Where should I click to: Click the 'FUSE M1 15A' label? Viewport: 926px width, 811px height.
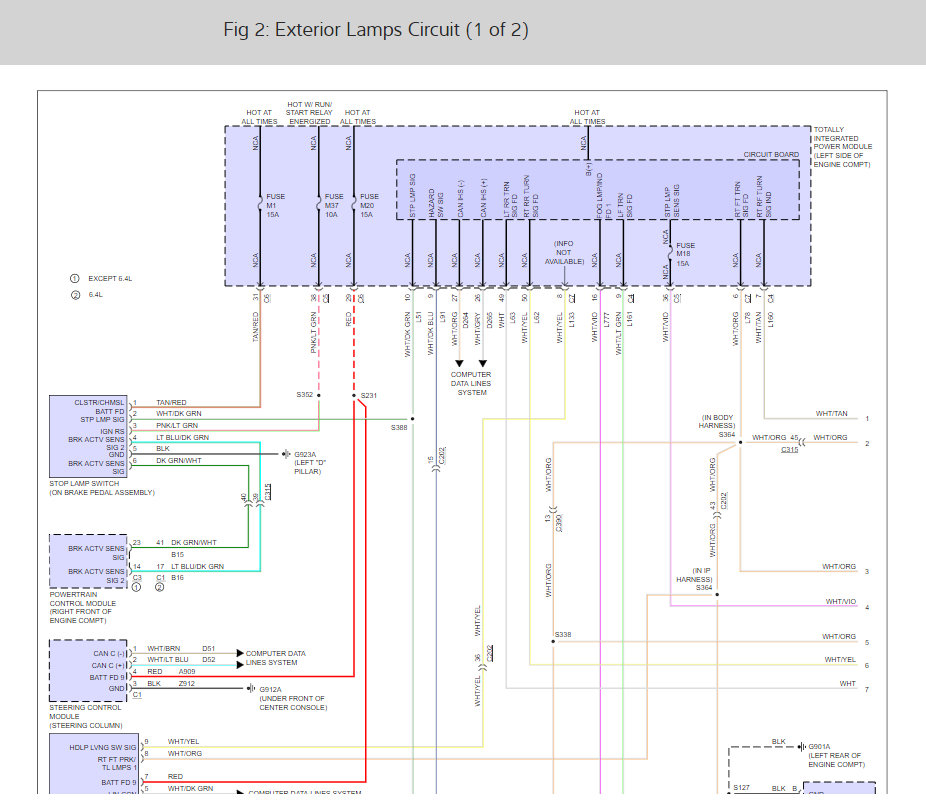[275, 206]
